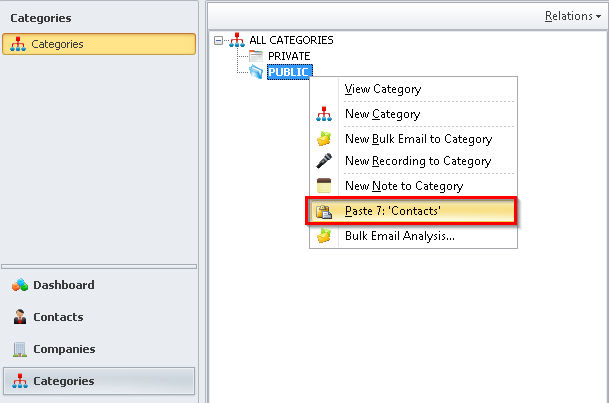The height and width of the screenshot is (403, 609).
Task: Click the PRIVATE category folder icon
Action: [255, 56]
